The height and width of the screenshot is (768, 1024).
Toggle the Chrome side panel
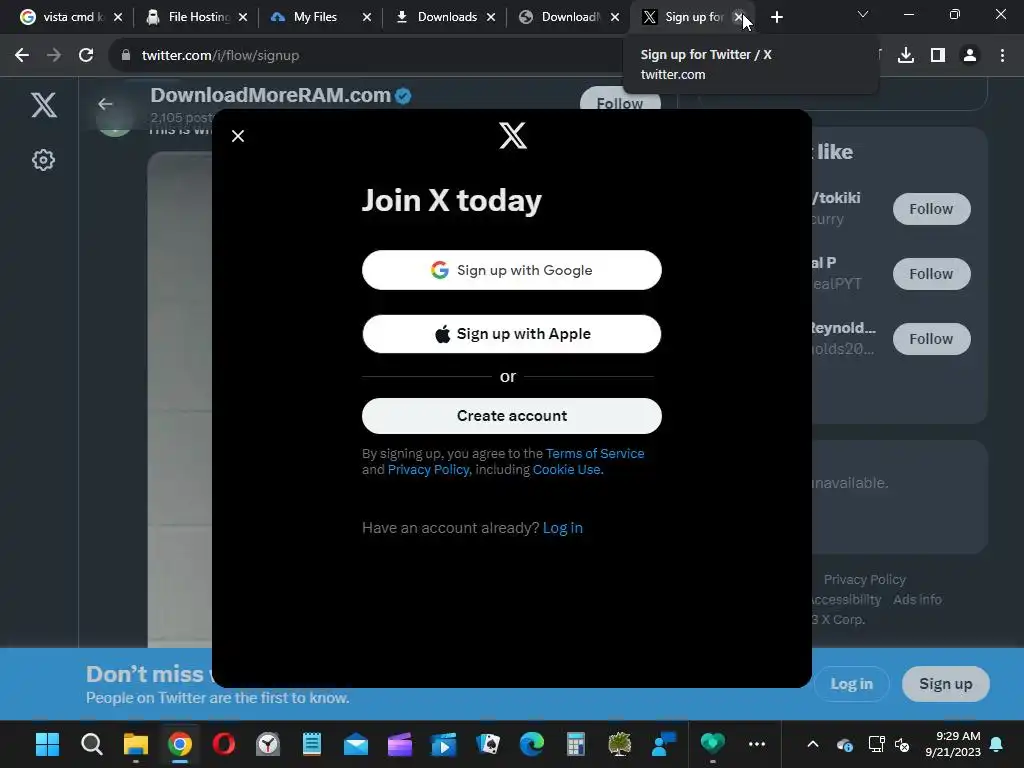(938, 56)
